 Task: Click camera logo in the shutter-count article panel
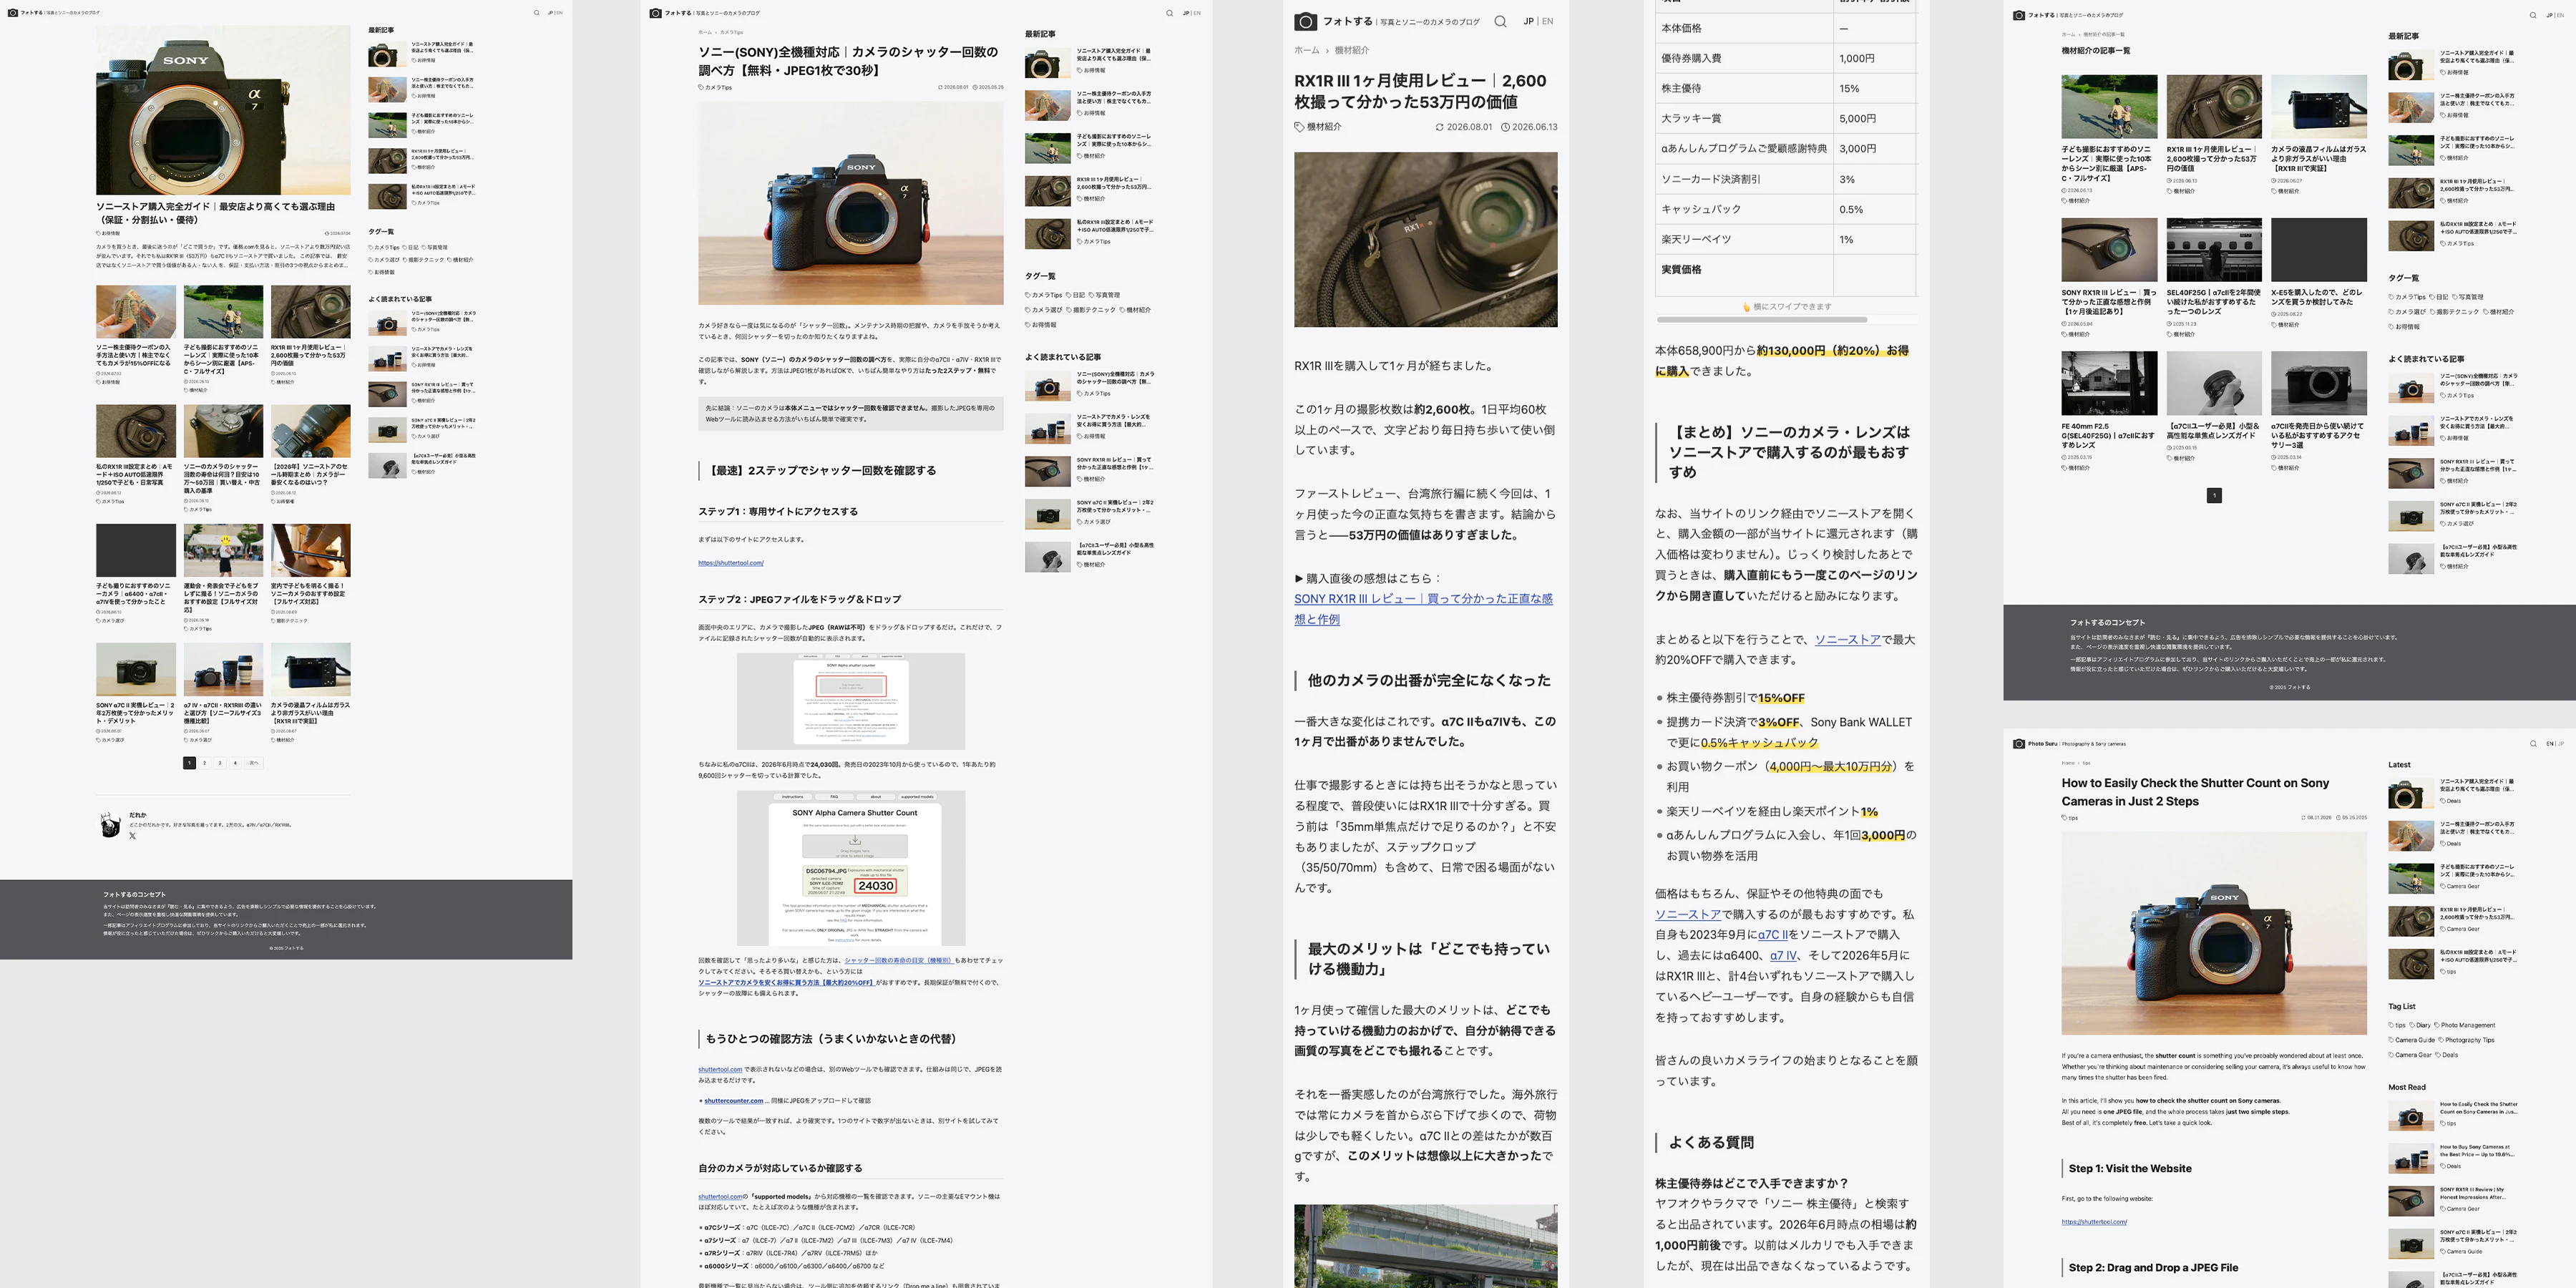click(655, 13)
